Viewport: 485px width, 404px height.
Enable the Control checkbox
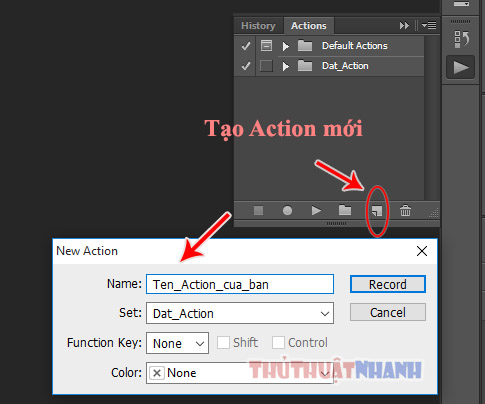278,342
